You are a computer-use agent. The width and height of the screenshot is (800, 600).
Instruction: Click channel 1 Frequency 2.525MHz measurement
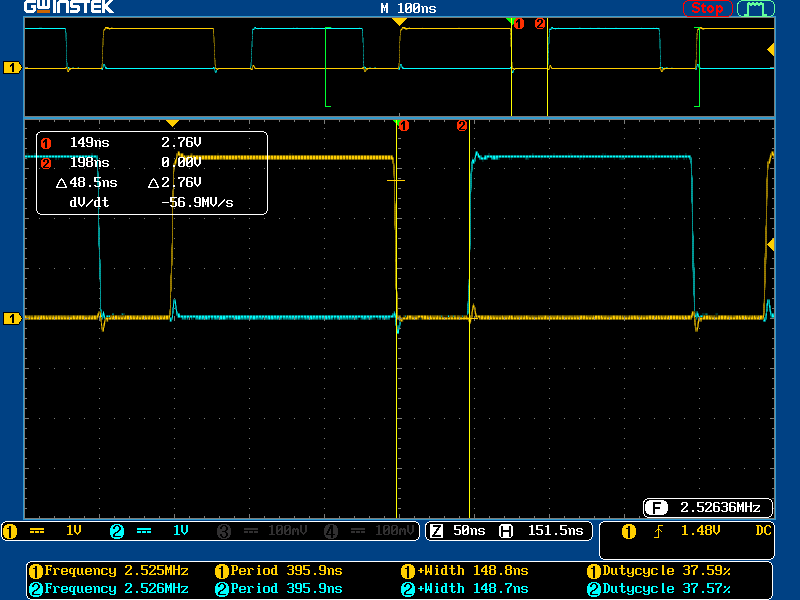click(x=109, y=570)
